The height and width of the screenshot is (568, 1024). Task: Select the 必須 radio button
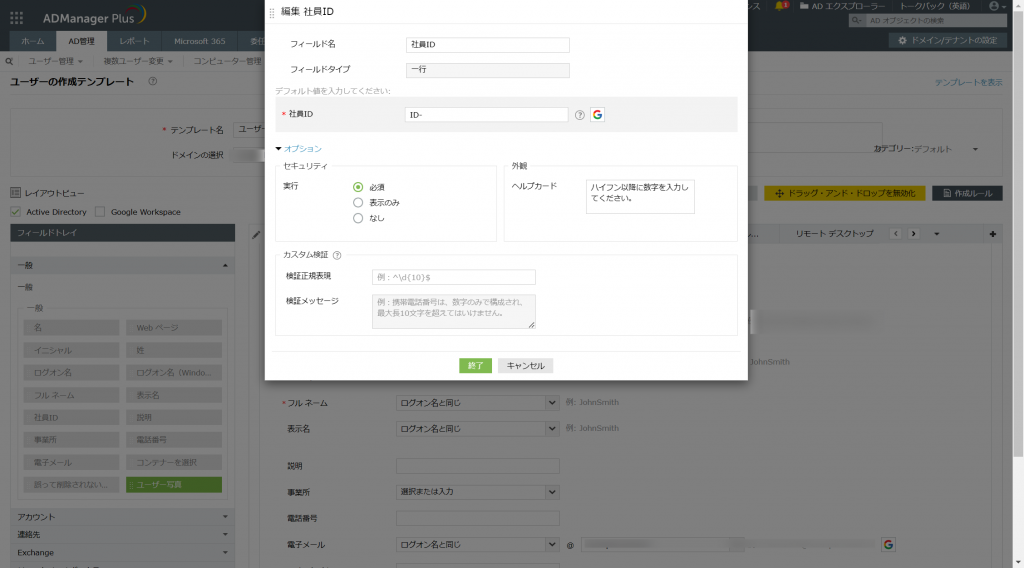point(358,187)
